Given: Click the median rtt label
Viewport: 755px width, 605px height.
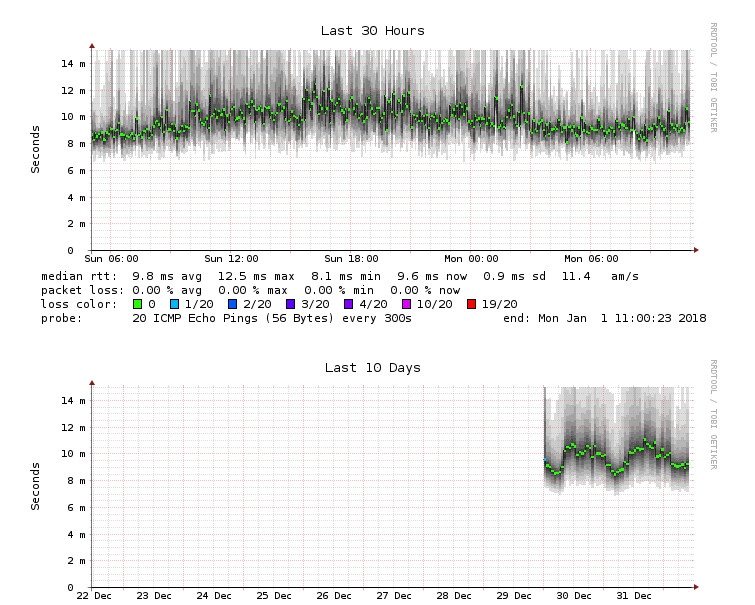Looking at the screenshot, I should coord(79,276).
